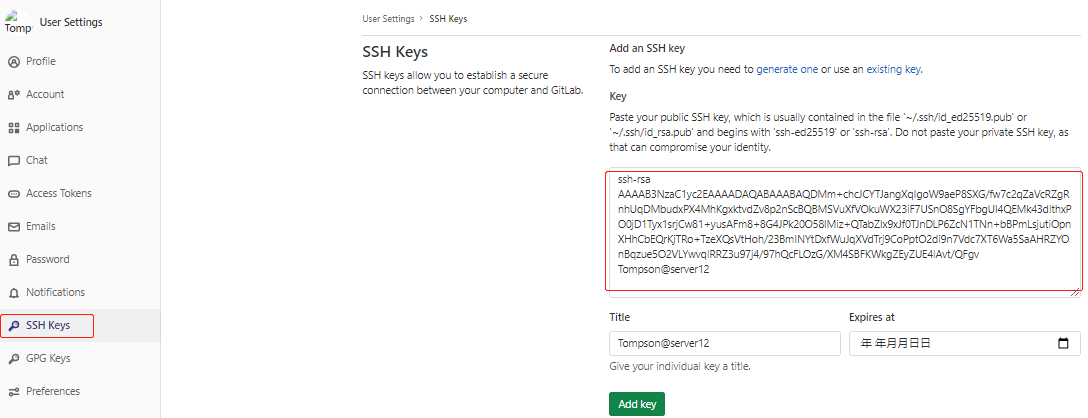Open the date picker calendar icon
The width and height of the screenshot is (1088, 418).
point(1062,343)
